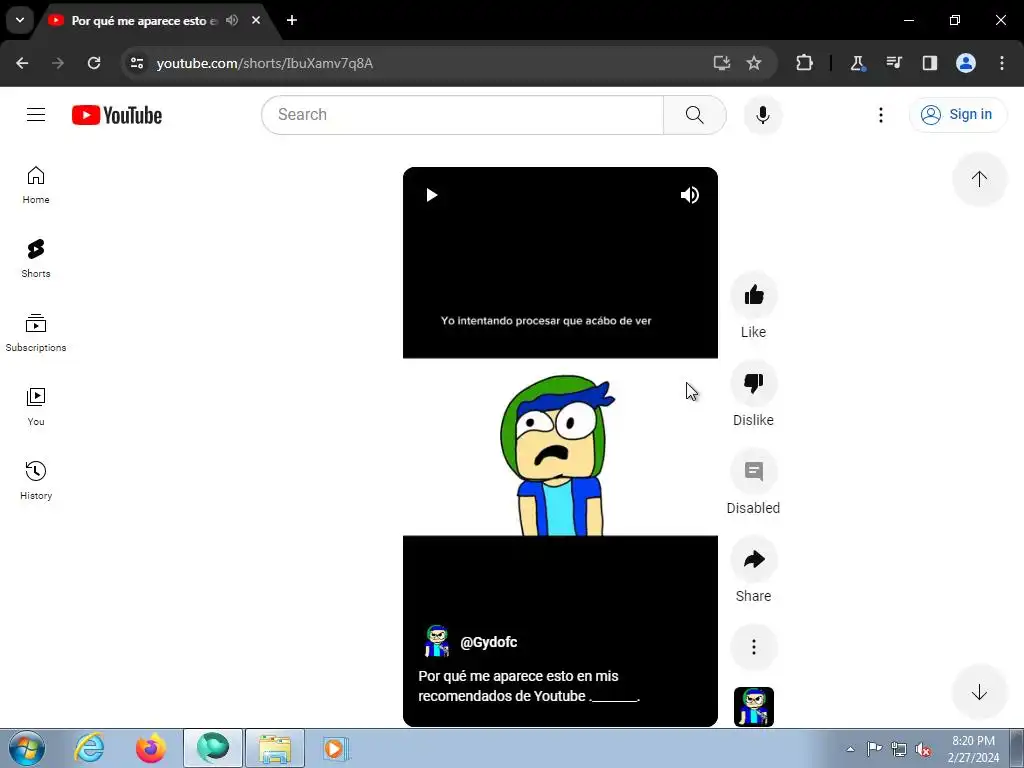Open the @Gydofc channel link
The height and width of the screenshot is (768, 1024).
pos(488,642)
